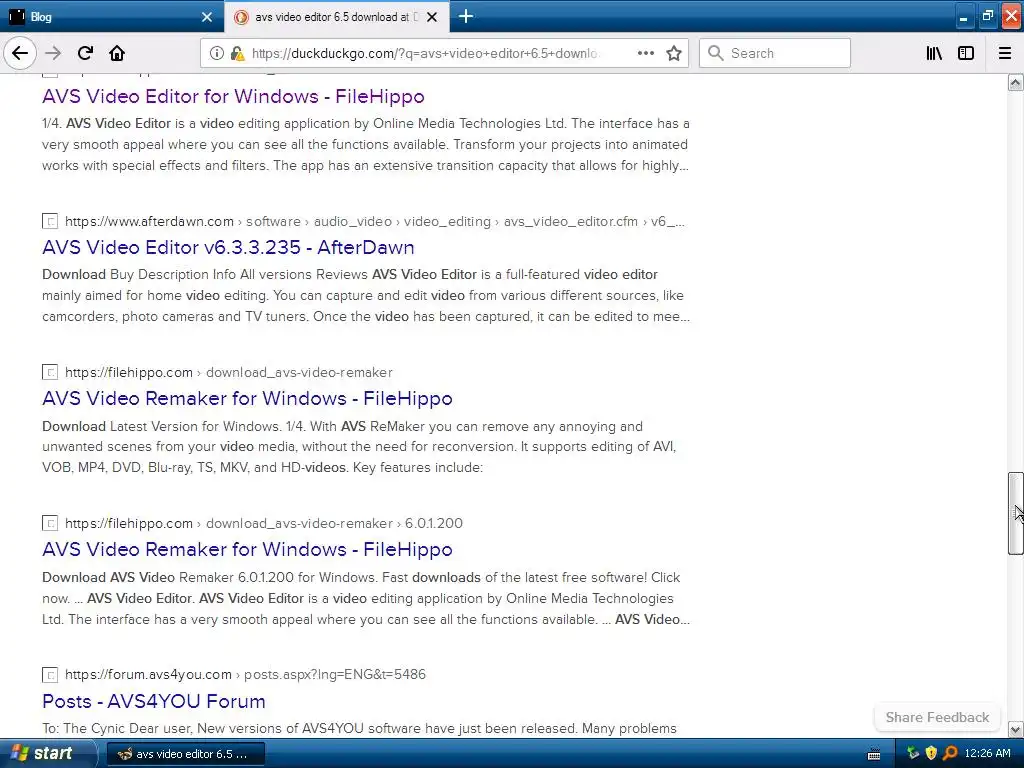Screen dimensions: 1024x768
Task: Close the avs video editor tab
Action: tap(432, 17)
